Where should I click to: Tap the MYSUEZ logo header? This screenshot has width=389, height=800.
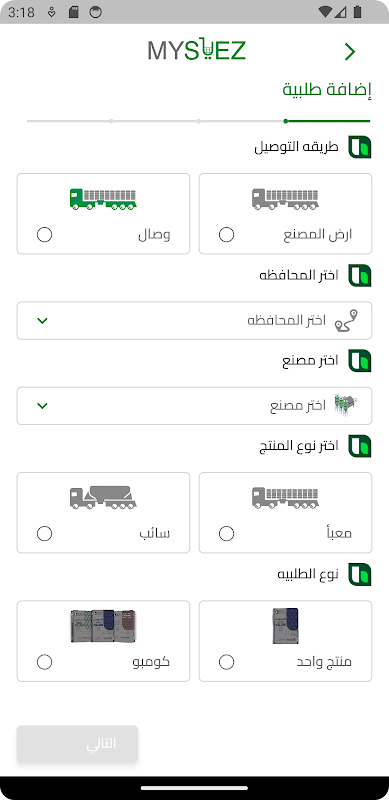click(197, 51)
